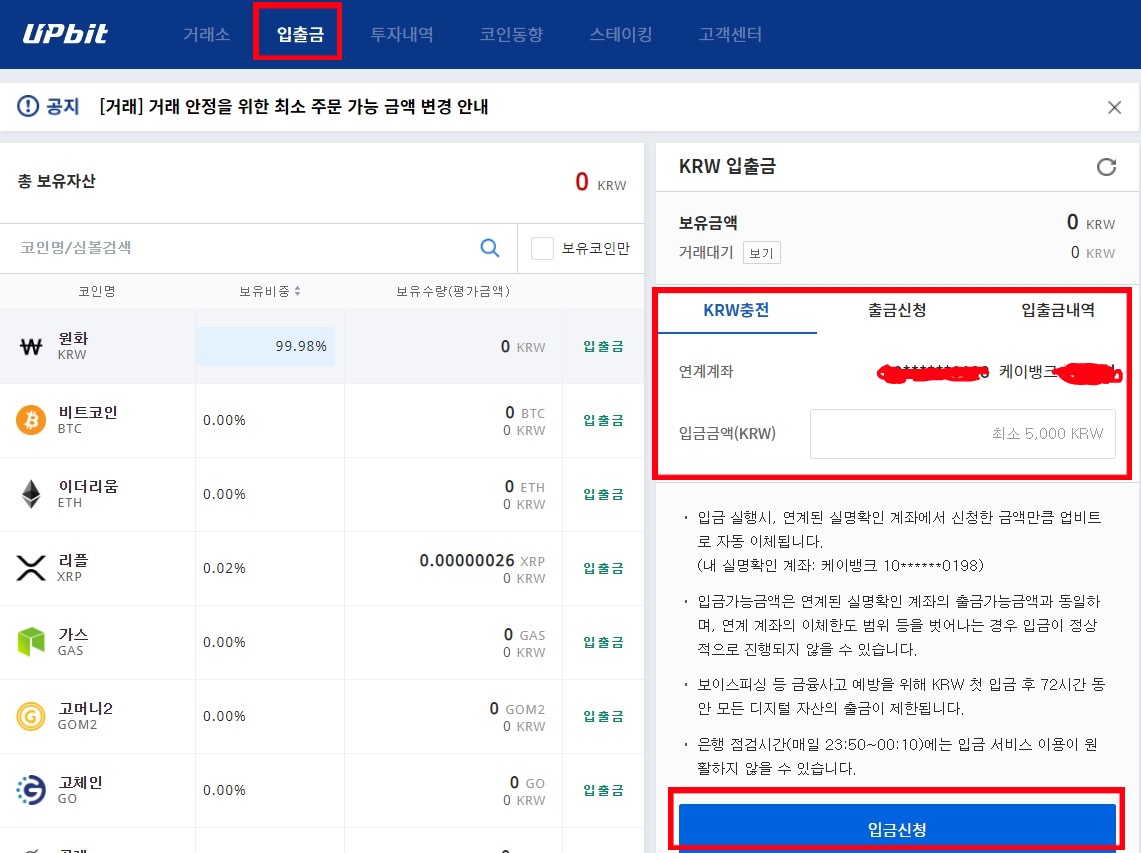
Task: Click the 연계계좌 label
Action: (706, 371)
